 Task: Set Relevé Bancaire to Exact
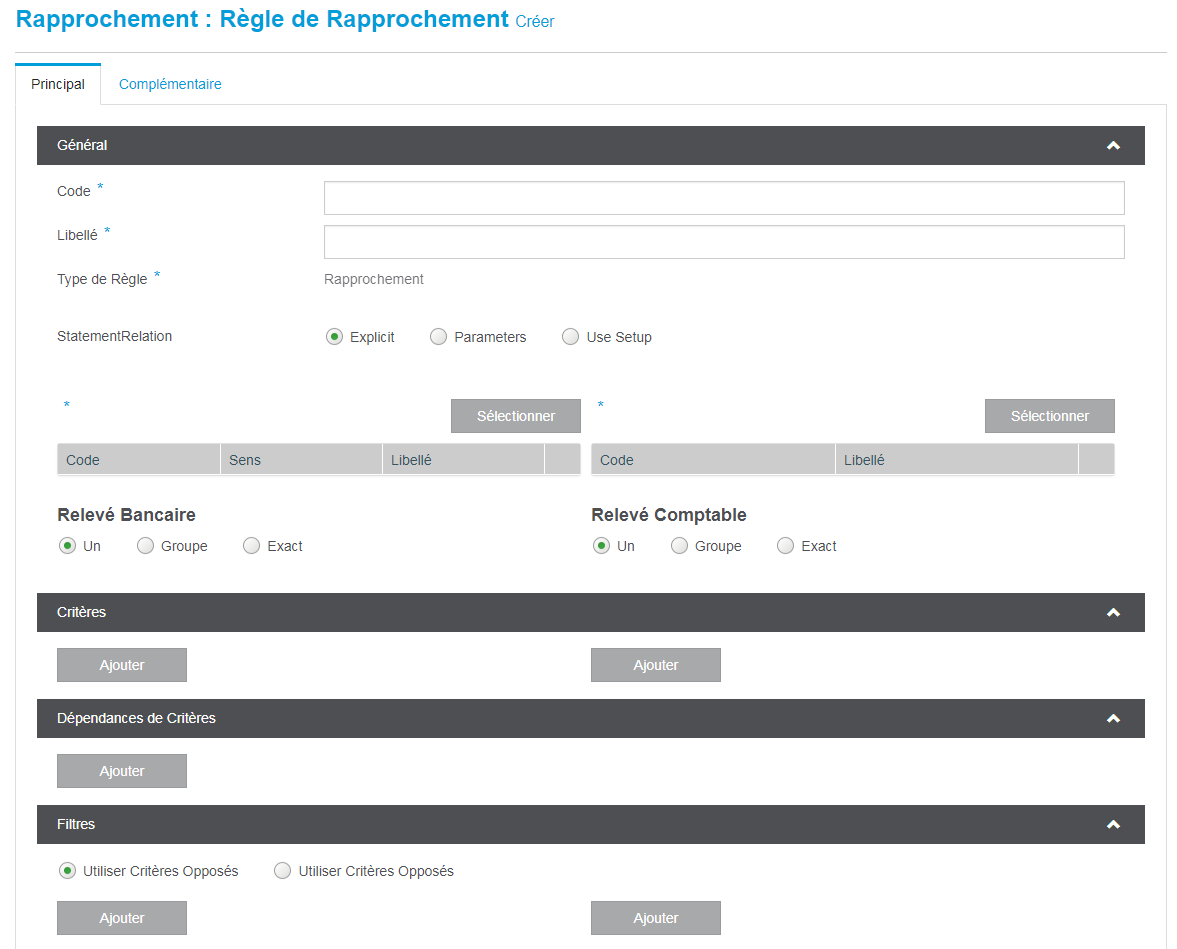[252, 546]
